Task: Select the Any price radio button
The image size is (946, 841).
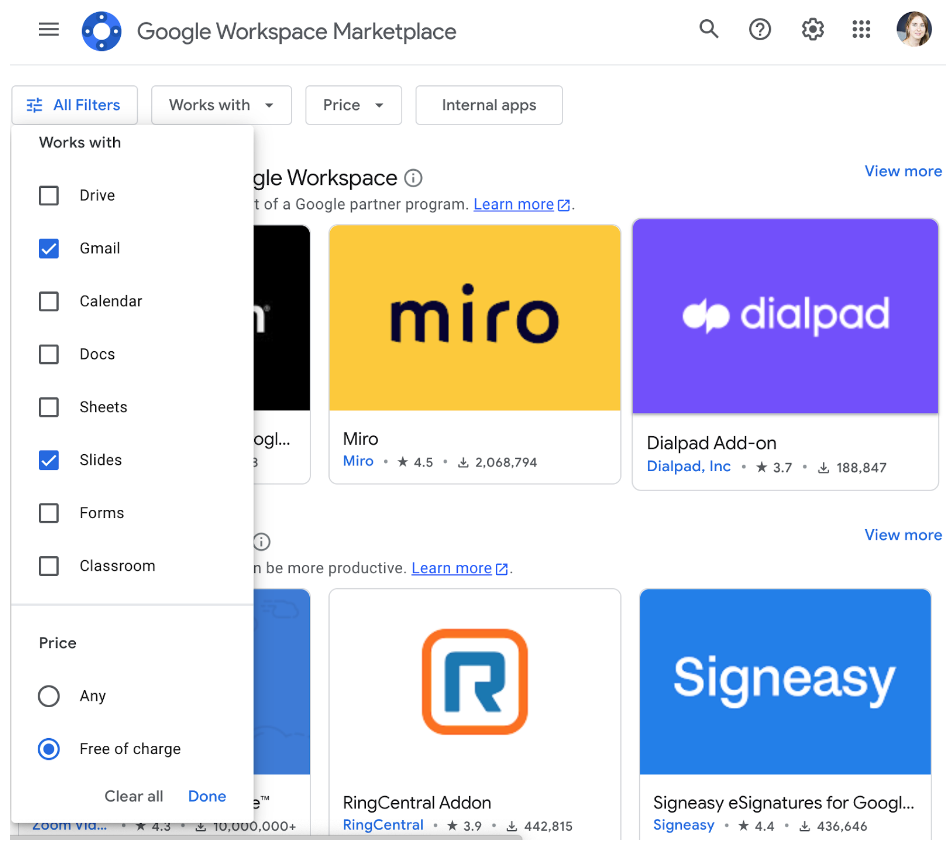Action: coord(49,696)
